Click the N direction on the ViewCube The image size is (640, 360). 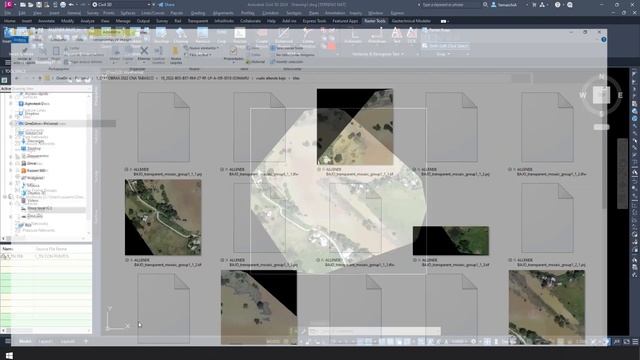tap(601, 77)
